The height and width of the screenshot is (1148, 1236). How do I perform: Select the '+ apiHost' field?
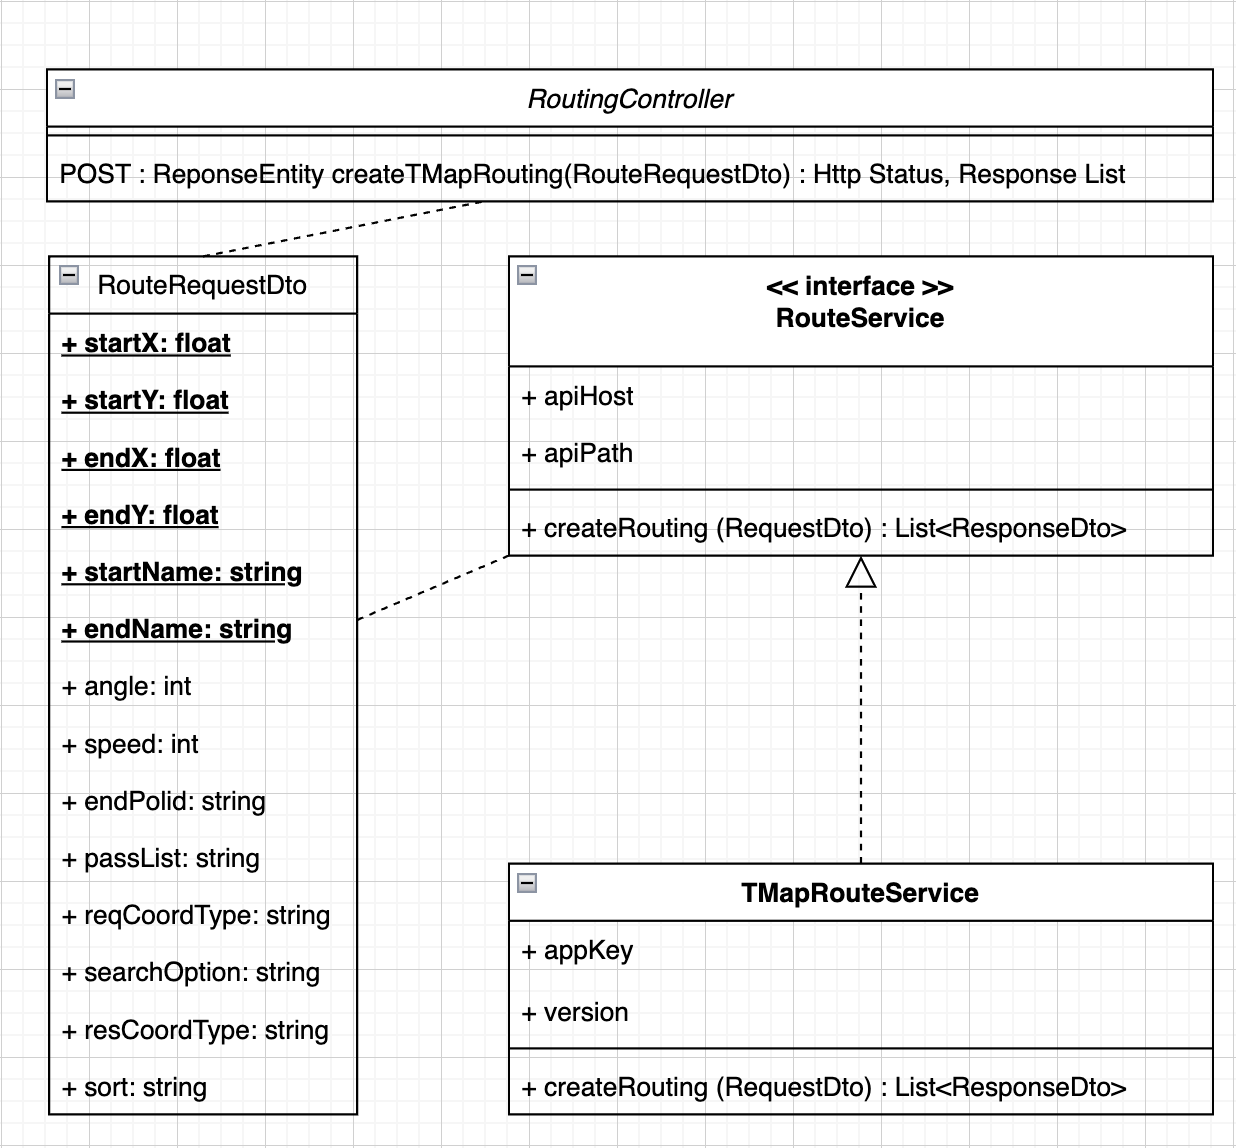[578, 396]
